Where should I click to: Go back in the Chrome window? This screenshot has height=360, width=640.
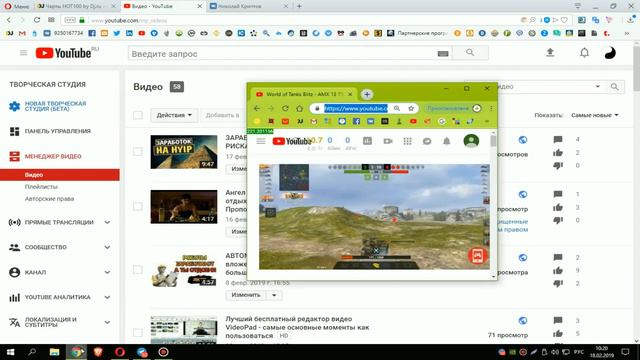tap(257, 108)
